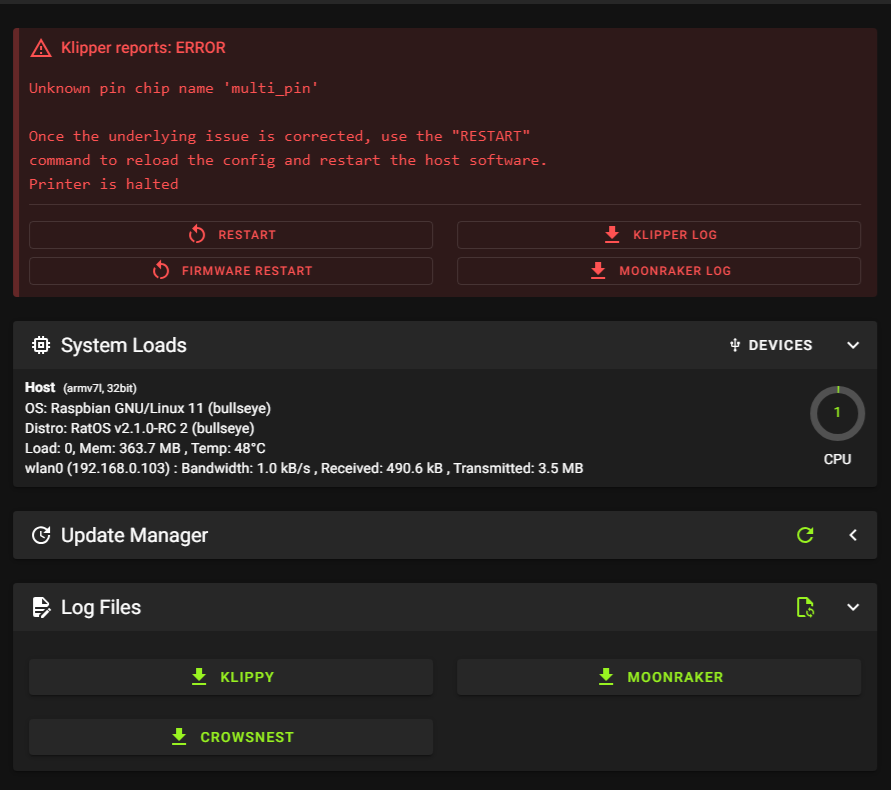Click the warning triangle icon
891x790 pixels.
pos(41,48)
